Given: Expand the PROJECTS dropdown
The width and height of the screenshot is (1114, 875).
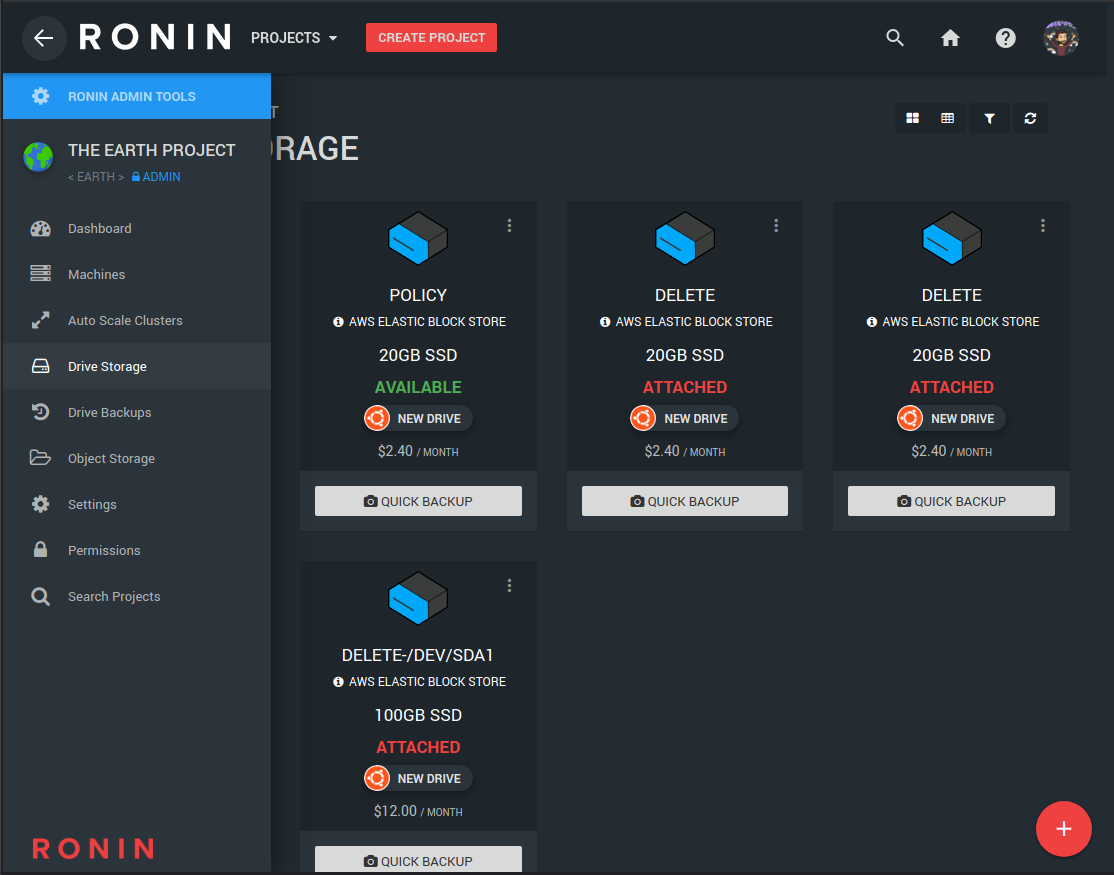Looking at the screenshot, I should 293,38.
